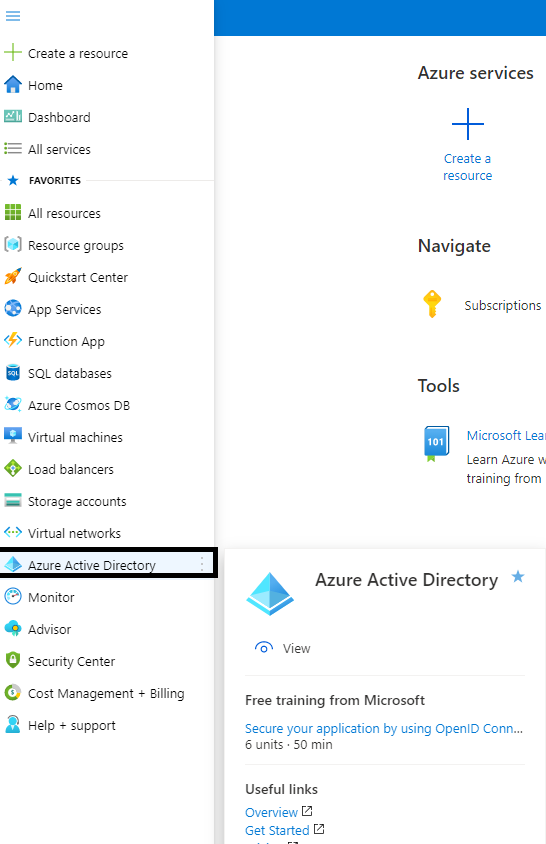Viewport: 546px width, 844px height.
Task: Select the Security Center shield icon
Action: point(13,660)
